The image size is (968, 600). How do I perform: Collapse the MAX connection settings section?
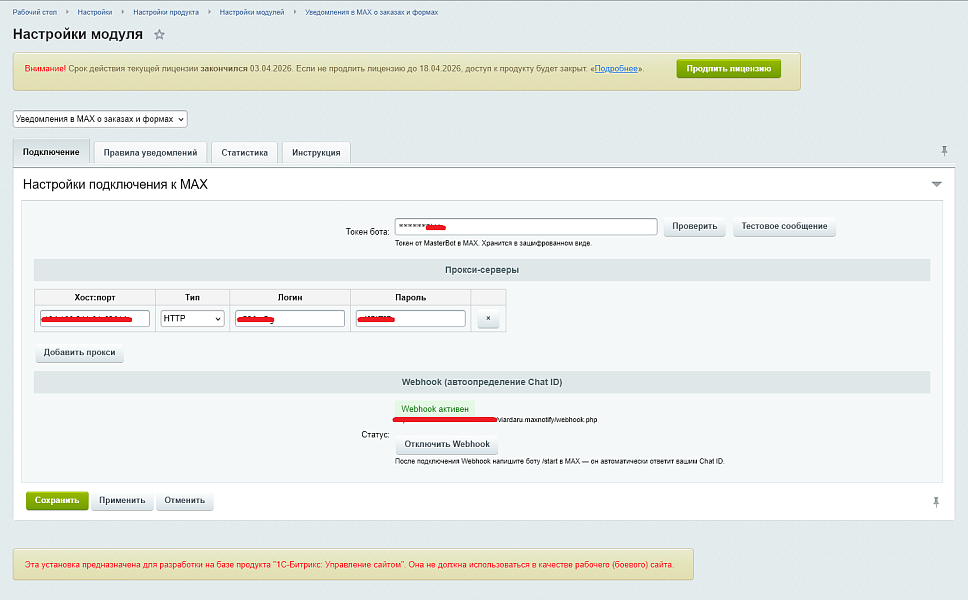pyautogui.click(x=937, y=185)
